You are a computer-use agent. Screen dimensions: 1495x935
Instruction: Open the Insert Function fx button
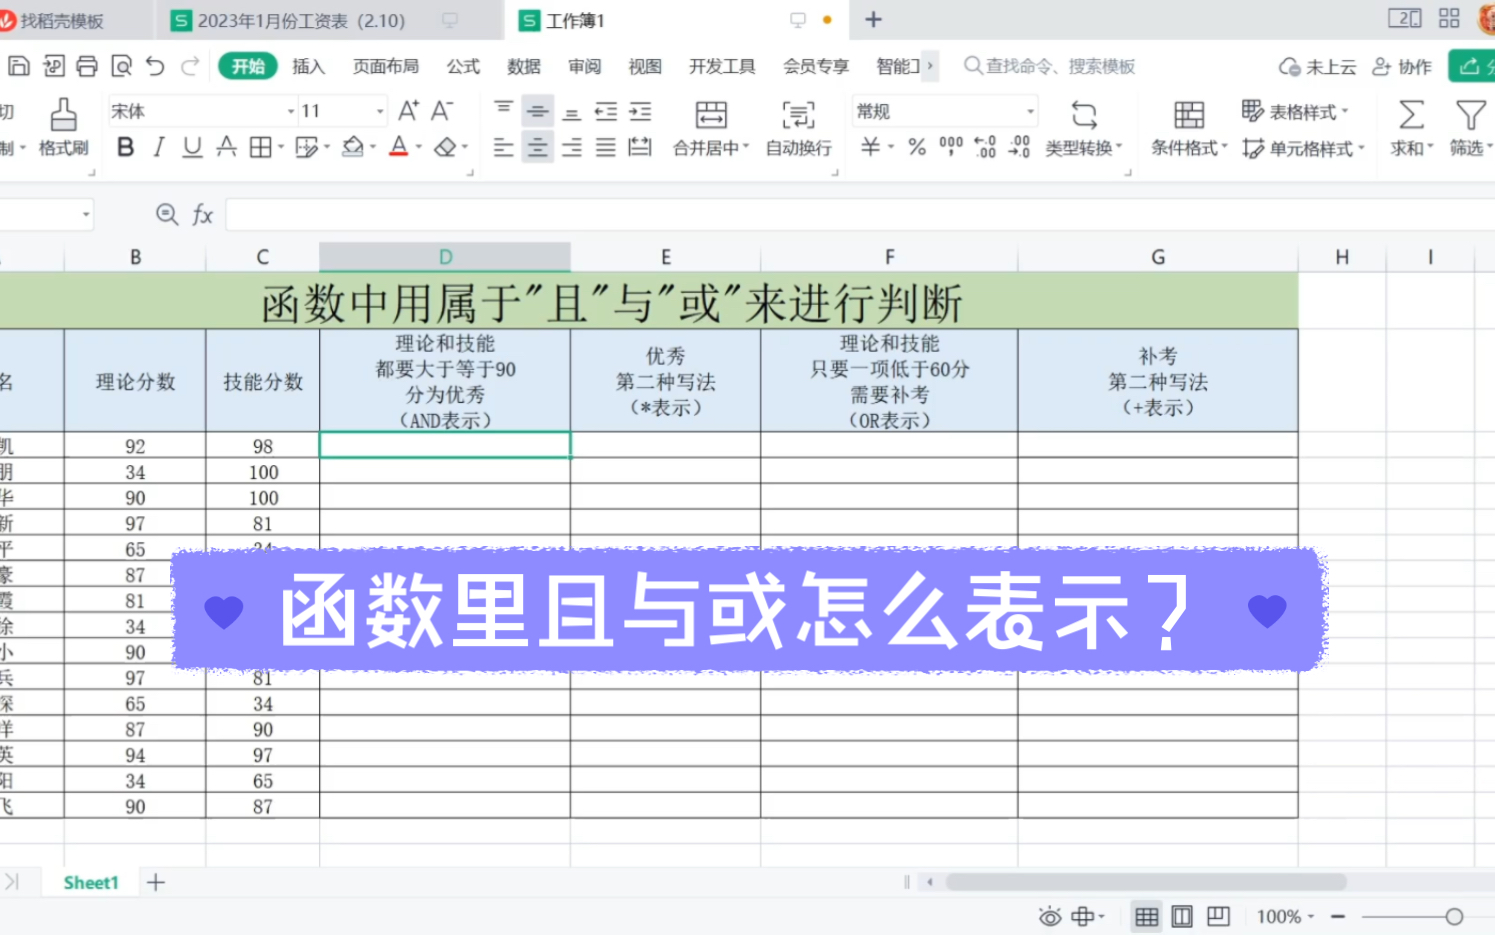(203, 214)
